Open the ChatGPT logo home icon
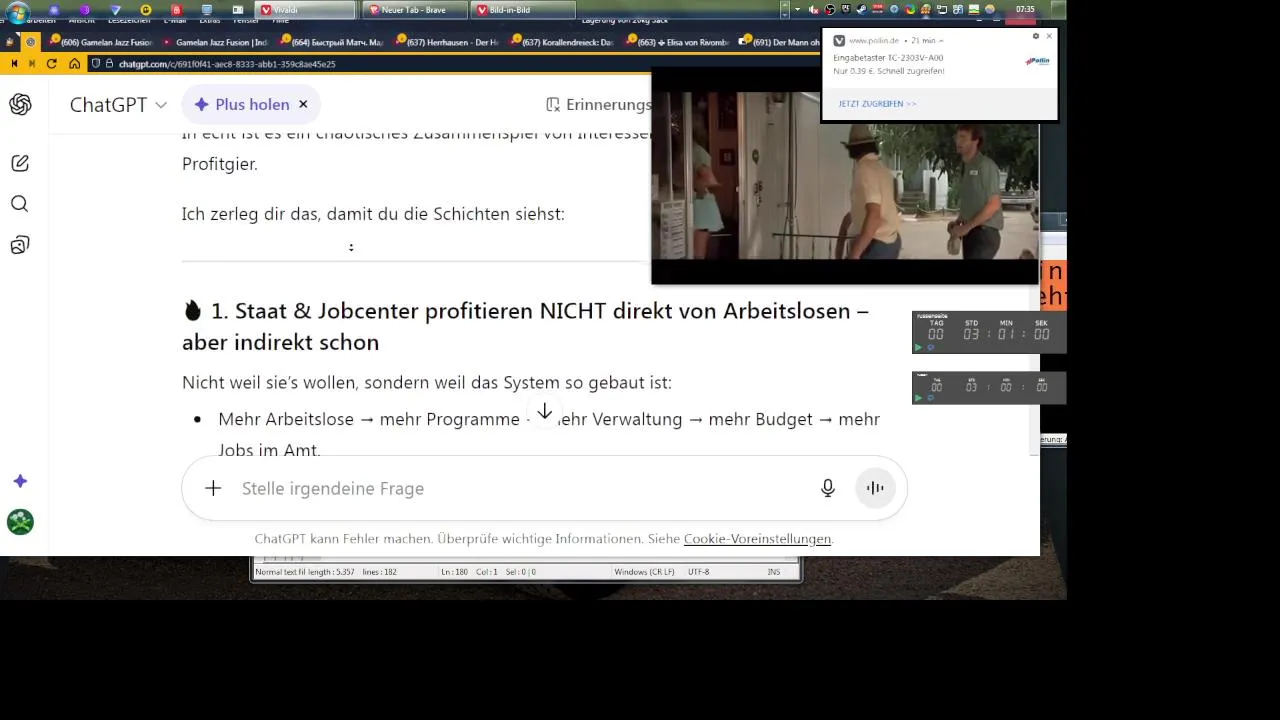 20,105
